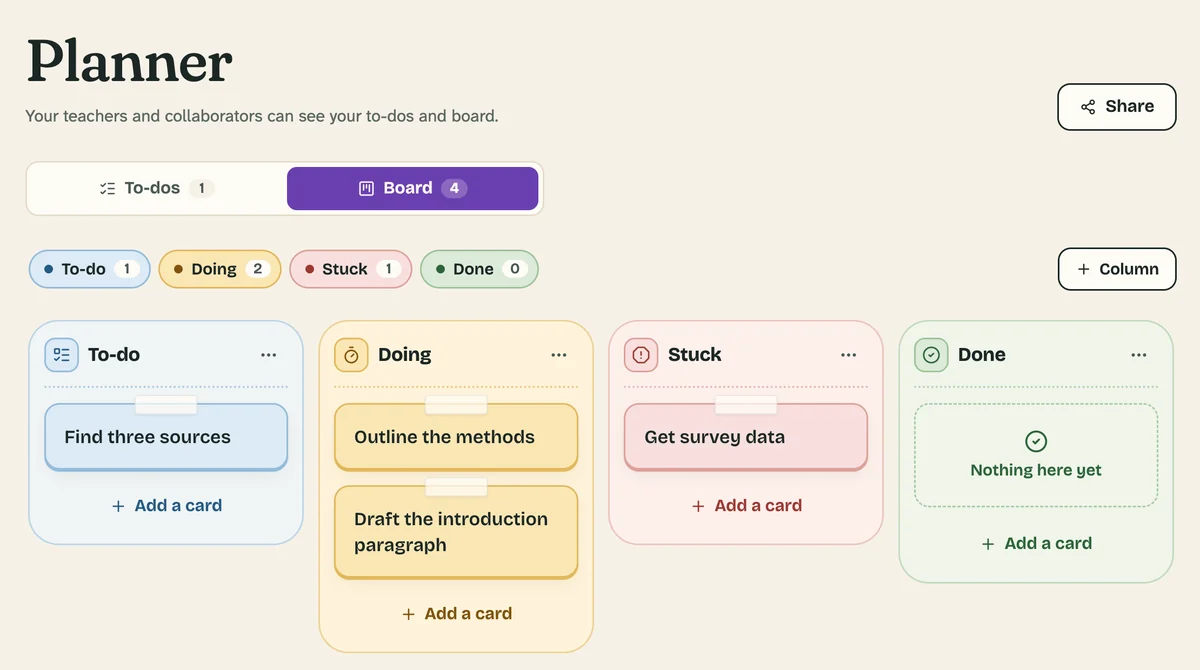
Task: Toggle the Stuck filter chip
Action: tap(350, 269)
